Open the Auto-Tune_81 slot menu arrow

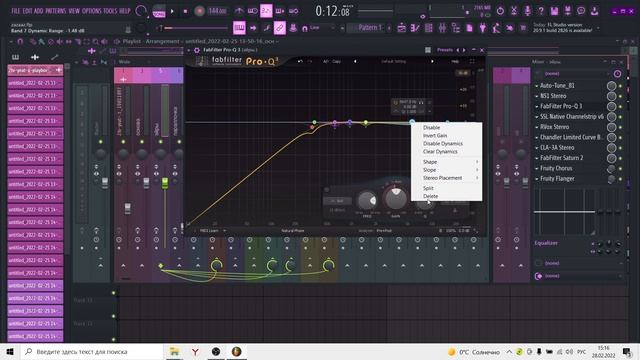click(x=537, y=86)
